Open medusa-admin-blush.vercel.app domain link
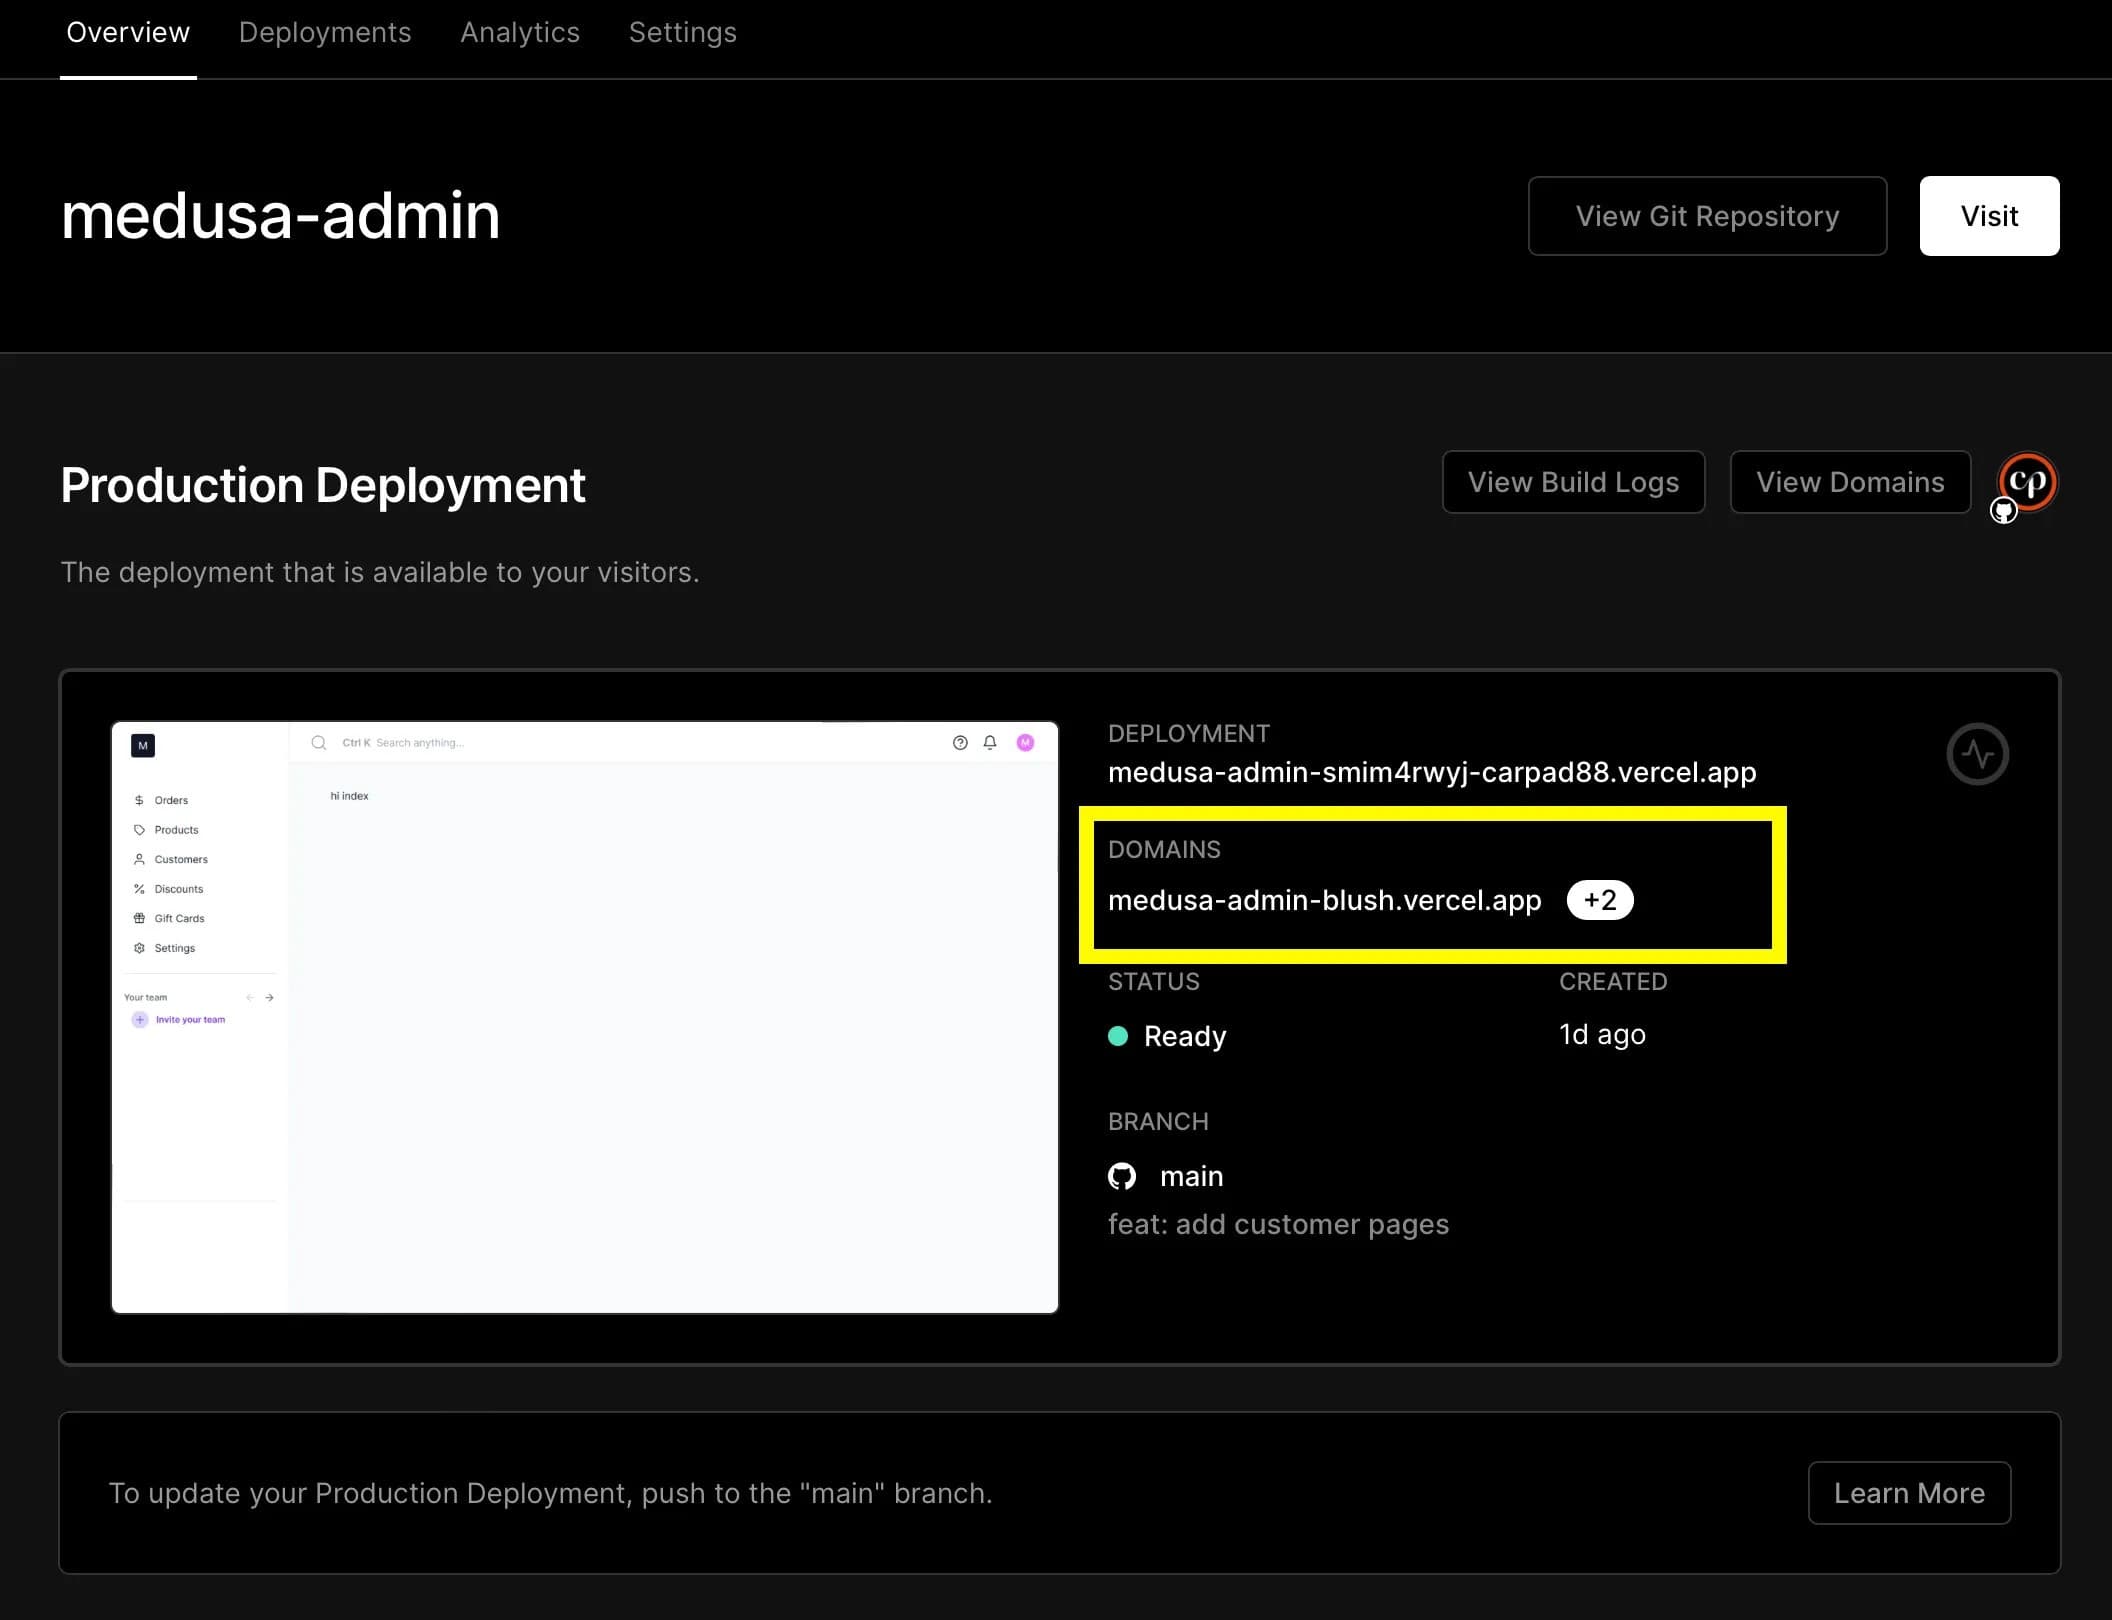 [1325, 900]
